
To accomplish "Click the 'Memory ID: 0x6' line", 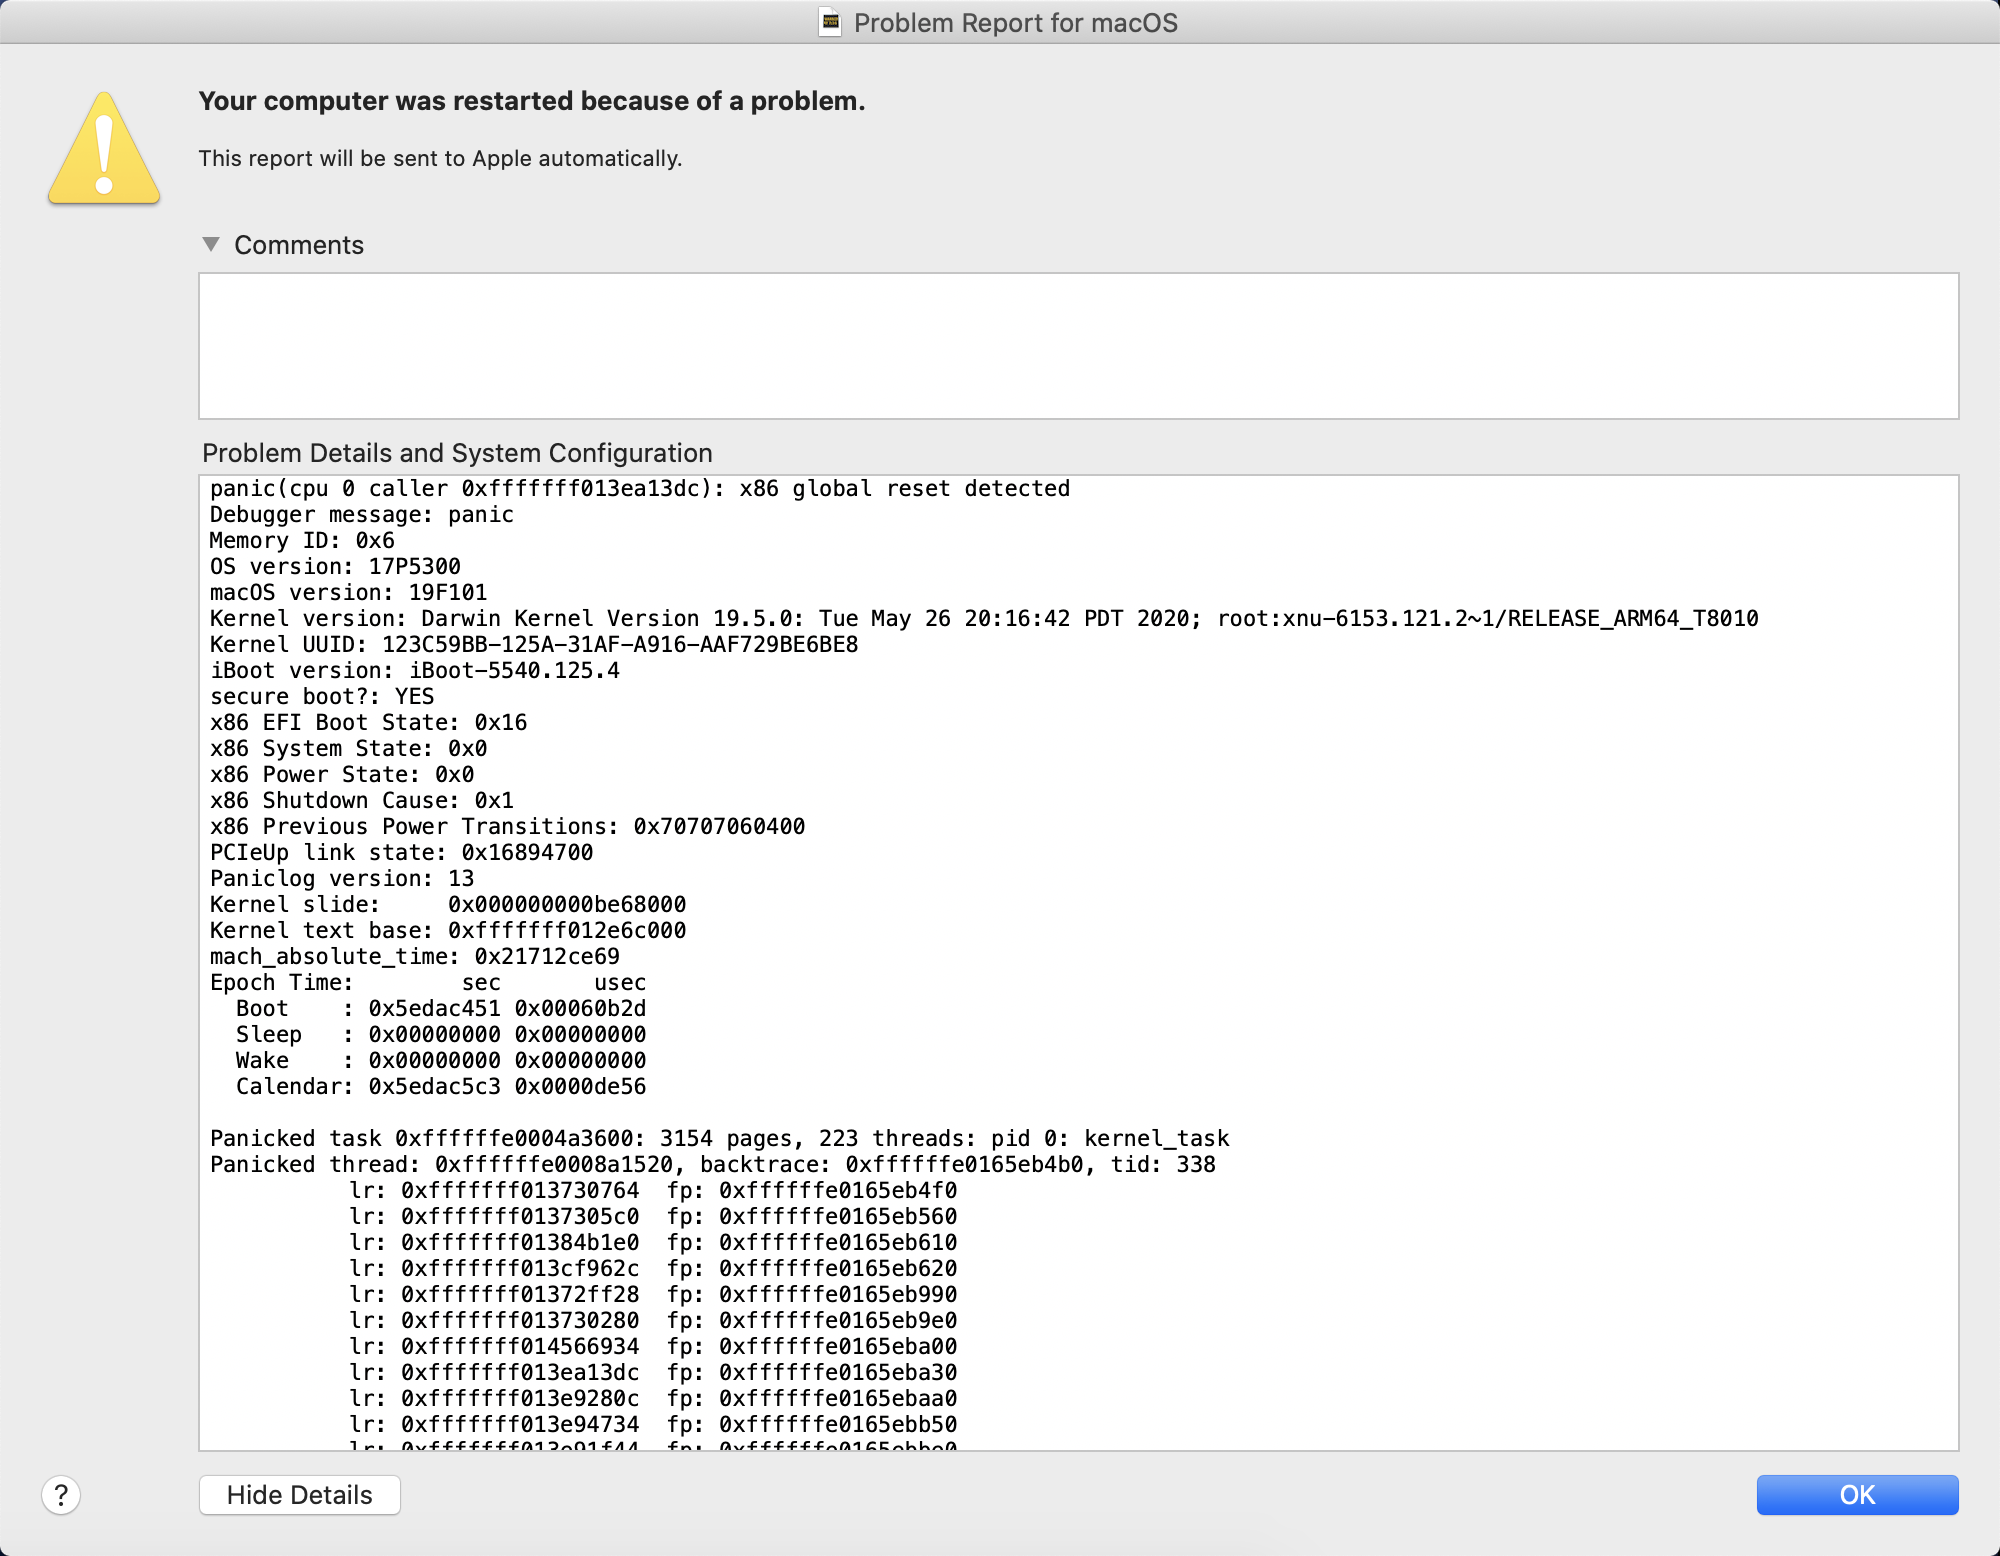I will [302, 541].
